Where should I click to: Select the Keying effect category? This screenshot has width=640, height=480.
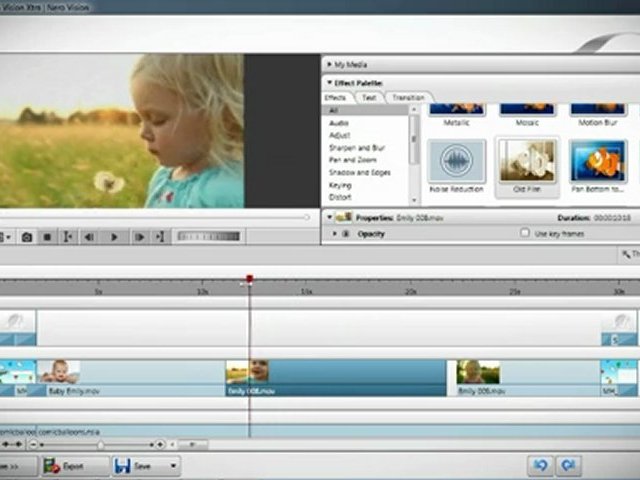340,184
